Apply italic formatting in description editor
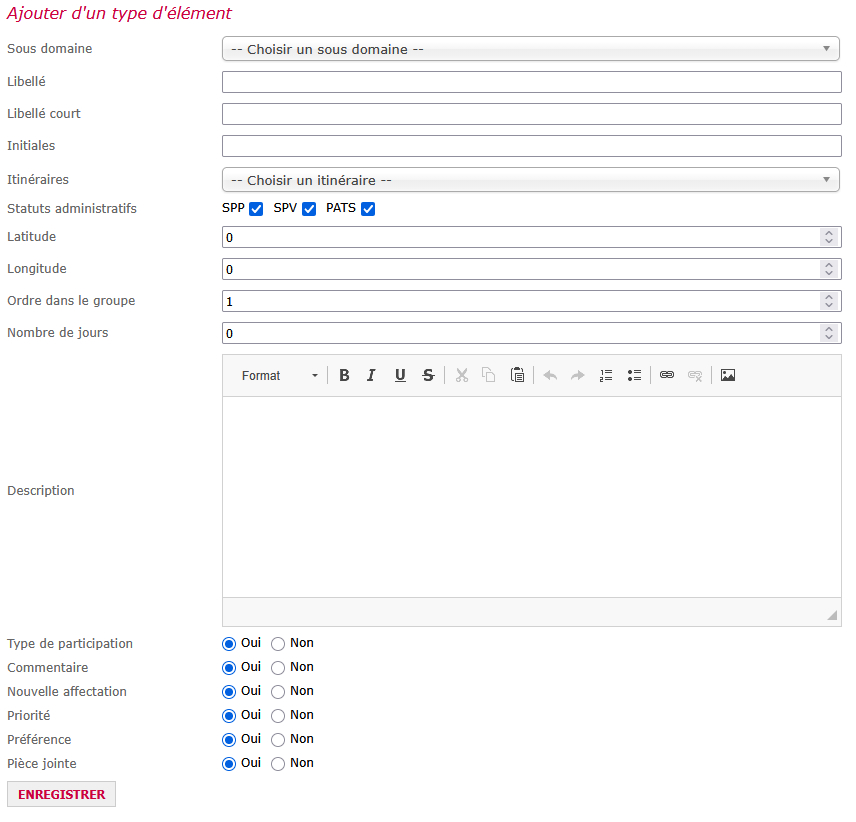Image resolution: width=856 pixels, height=822 pixels. point(371,376)
